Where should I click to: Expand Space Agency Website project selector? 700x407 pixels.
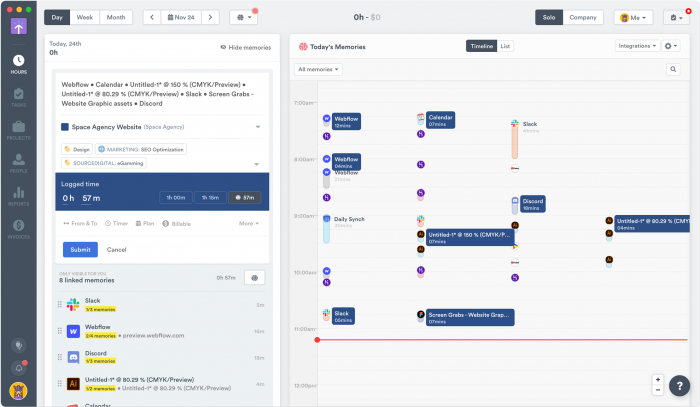pos(258,127)
